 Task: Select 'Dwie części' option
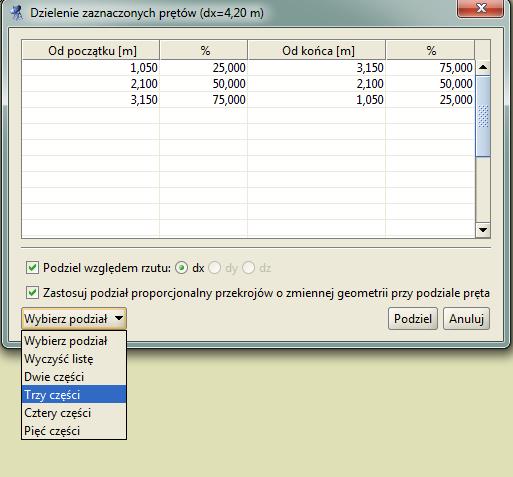pyautogui.click(x=74, y=377)
